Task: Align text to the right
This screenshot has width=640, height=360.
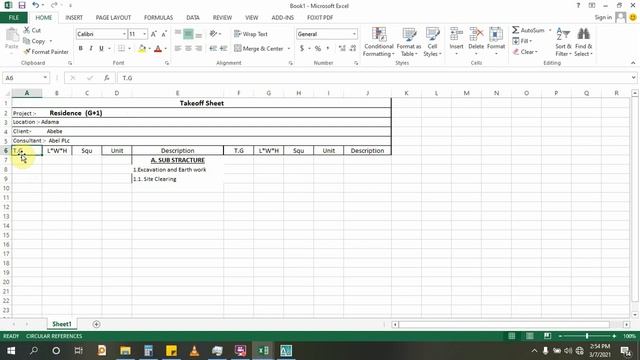Action: tap(199, 48)
